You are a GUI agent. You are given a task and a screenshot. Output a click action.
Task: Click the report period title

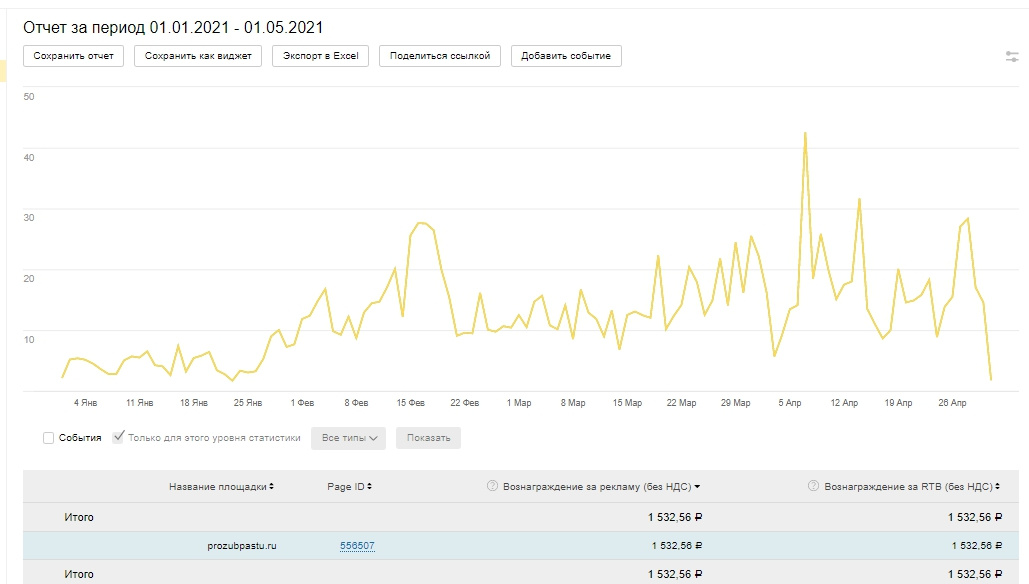[x=173, y=28]
